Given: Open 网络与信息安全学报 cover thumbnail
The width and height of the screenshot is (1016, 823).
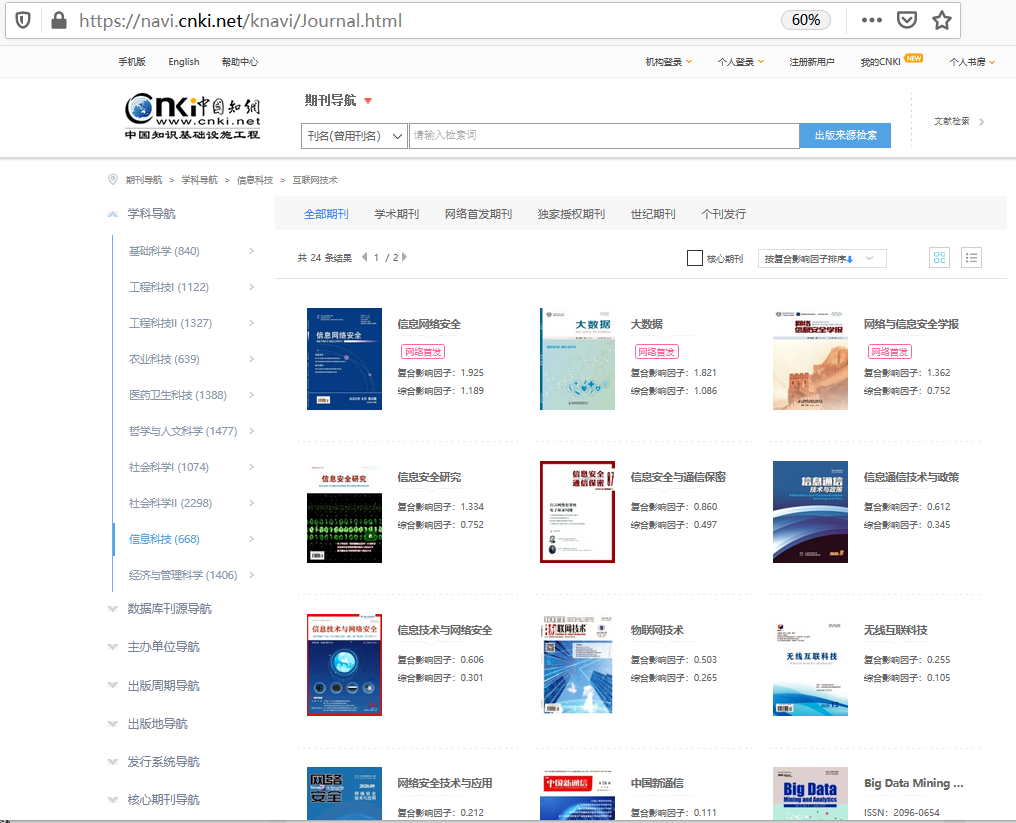Looking at the screenshot, I should pos(810,359).
